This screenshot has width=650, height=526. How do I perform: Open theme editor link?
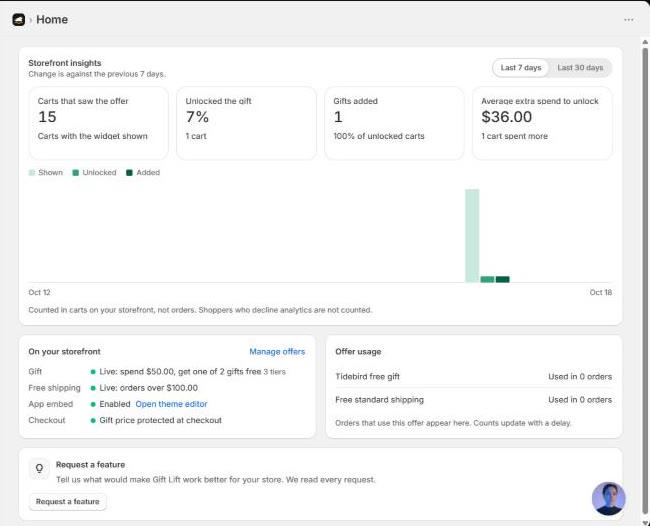pyautogui.click(x=171, y=404)
